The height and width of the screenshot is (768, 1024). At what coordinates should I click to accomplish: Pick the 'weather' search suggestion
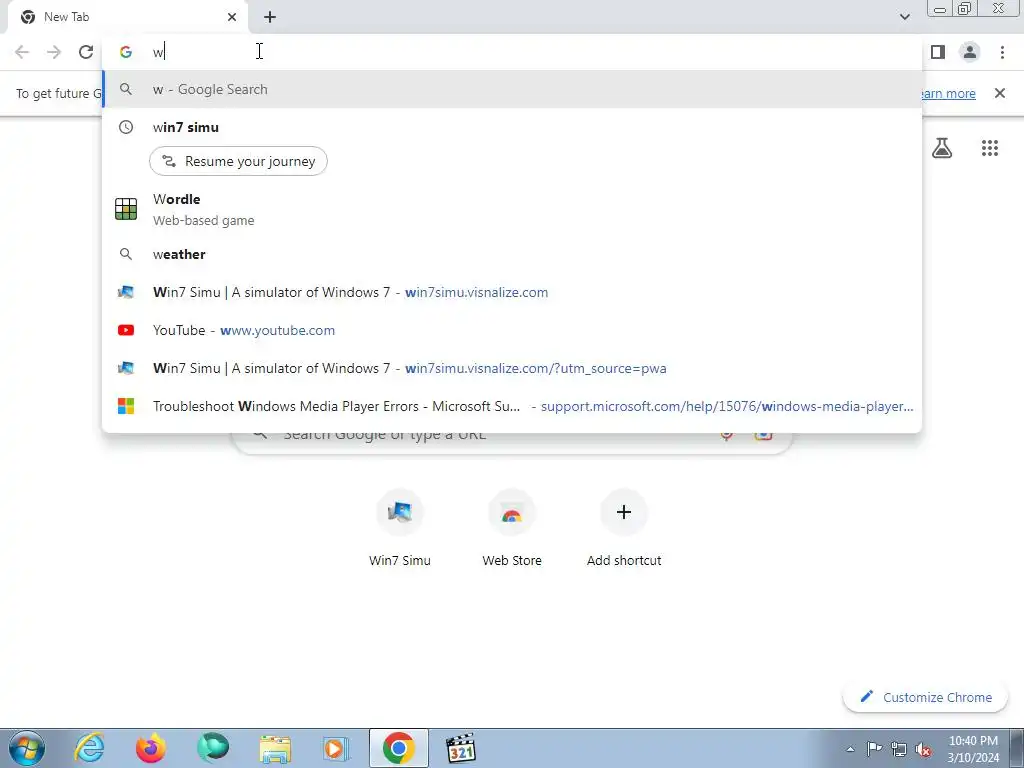pyautogui.click(x=512, y=254)
